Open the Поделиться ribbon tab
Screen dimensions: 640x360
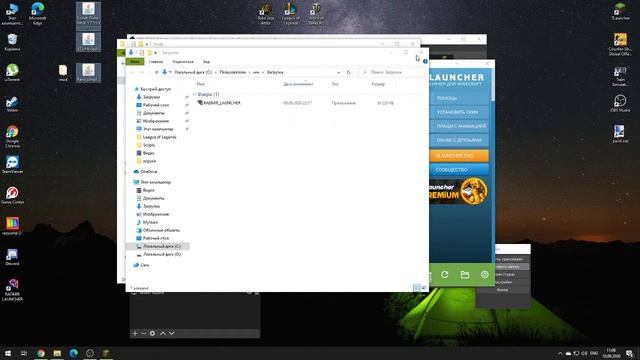tap(182, 62)
